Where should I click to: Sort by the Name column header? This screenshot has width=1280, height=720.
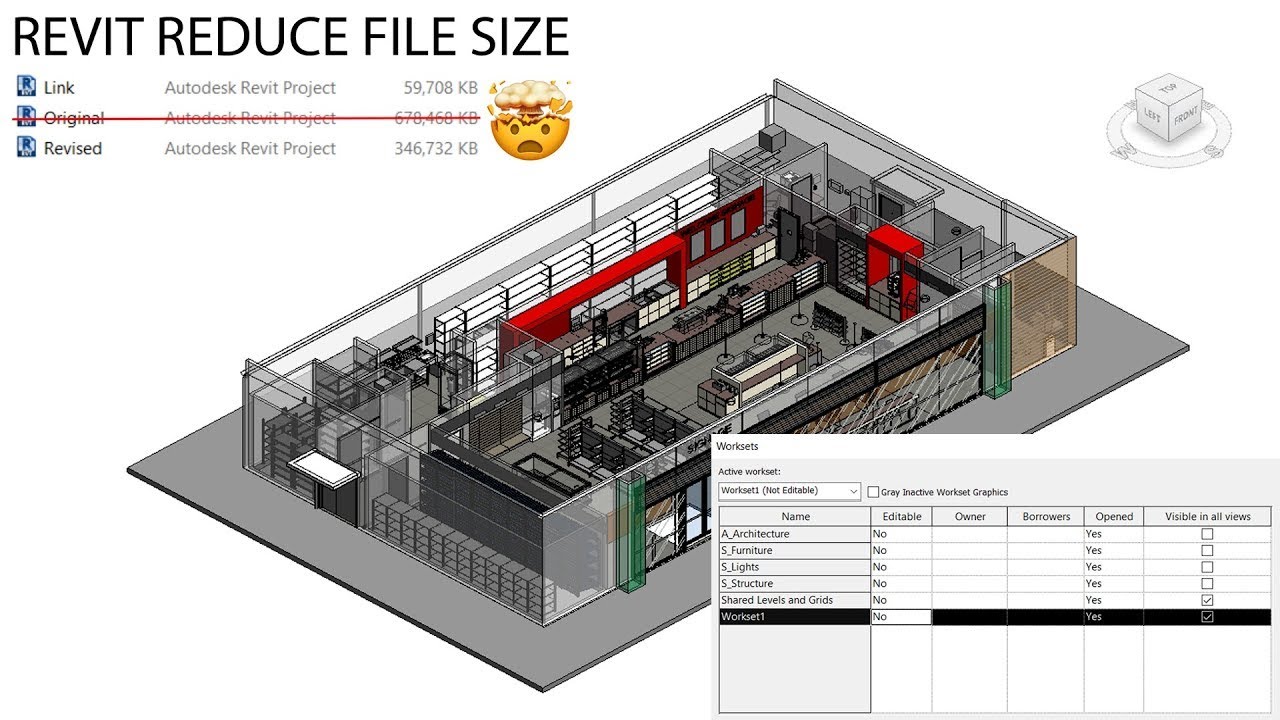[x=795, y=516]
